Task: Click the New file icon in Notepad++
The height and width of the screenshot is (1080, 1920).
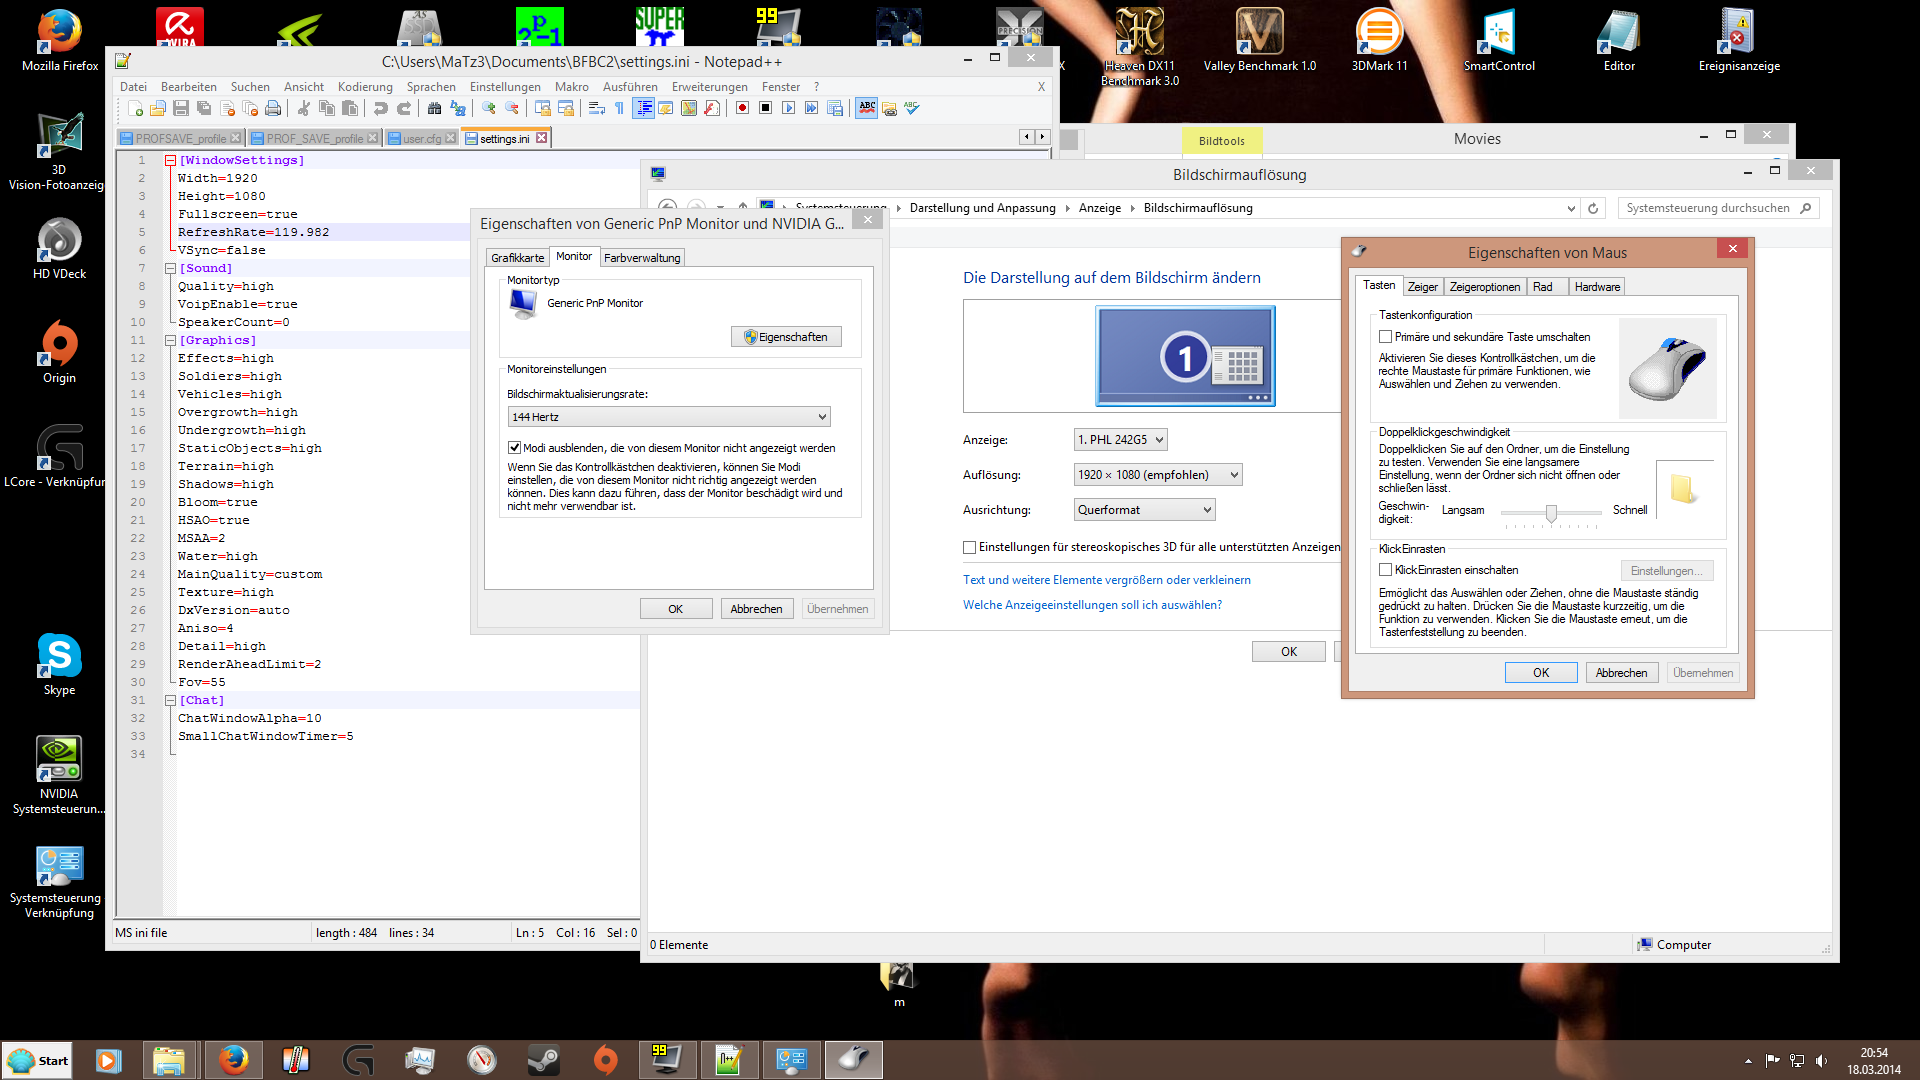Action: click(135, 108)
